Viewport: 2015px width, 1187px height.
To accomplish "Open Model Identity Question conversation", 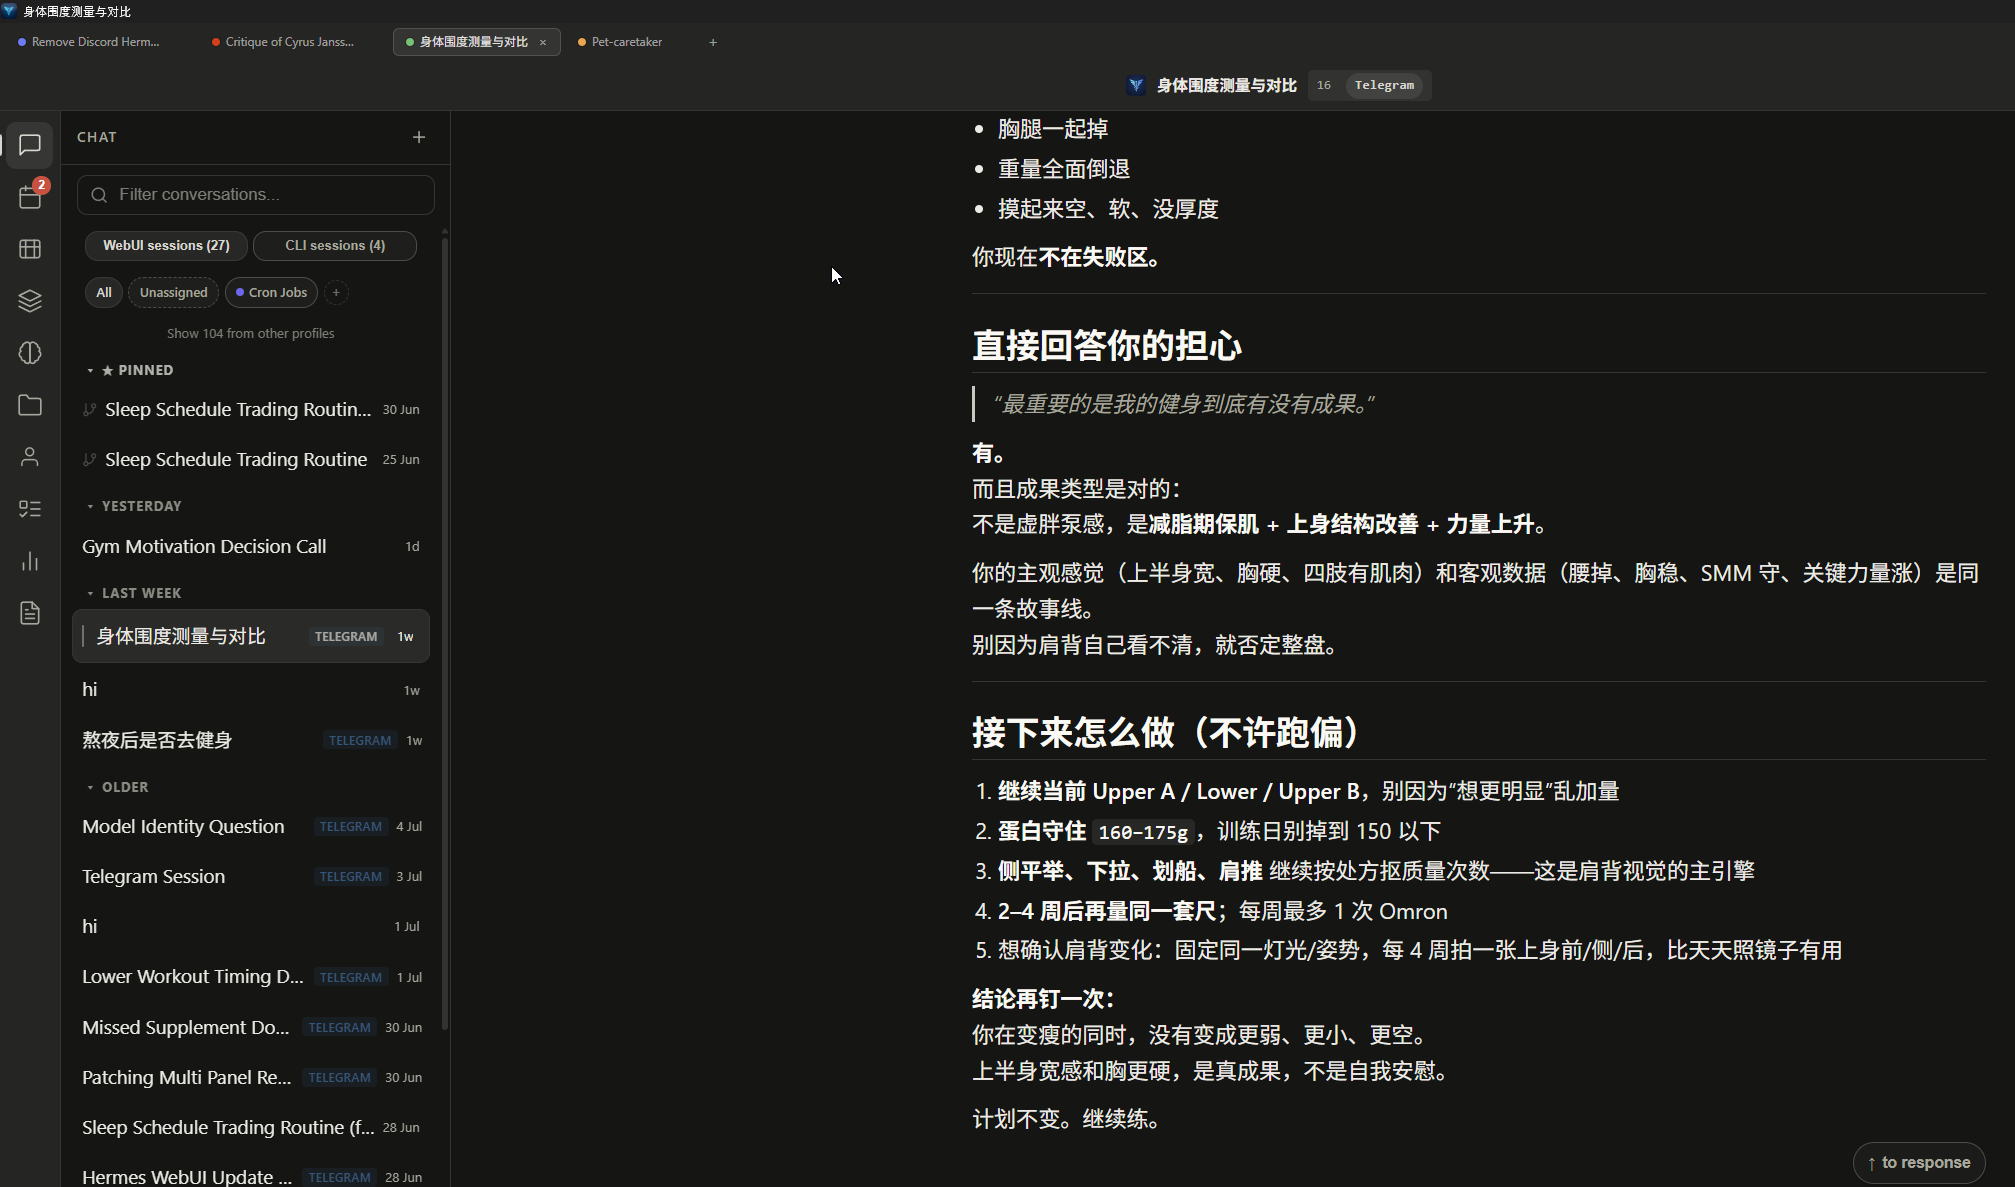I will pos(251,826).
